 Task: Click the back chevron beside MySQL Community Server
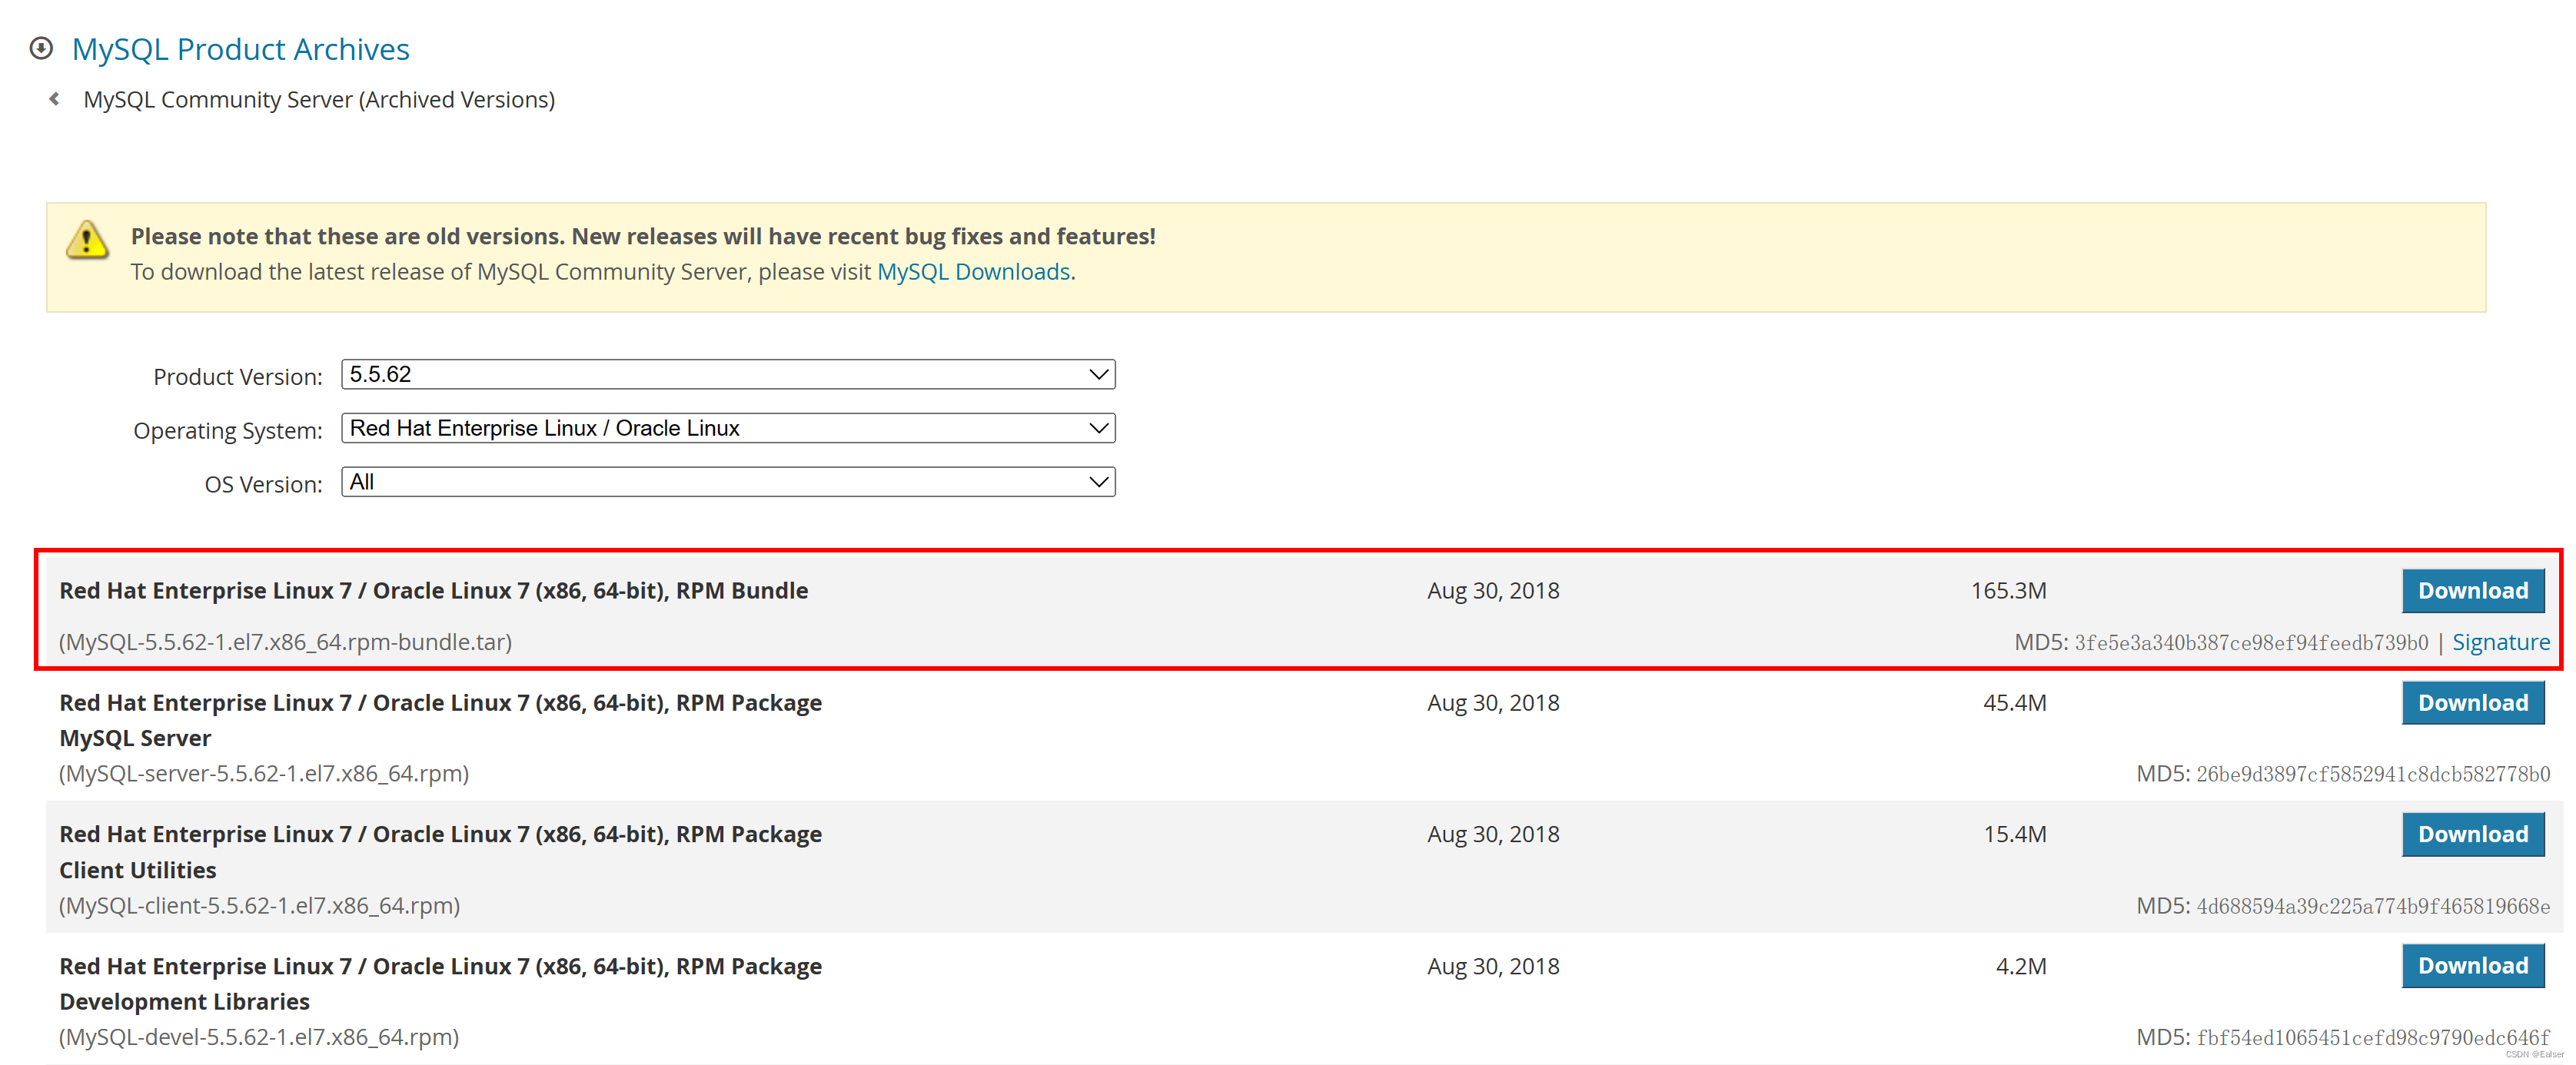(x=55, y=99)
